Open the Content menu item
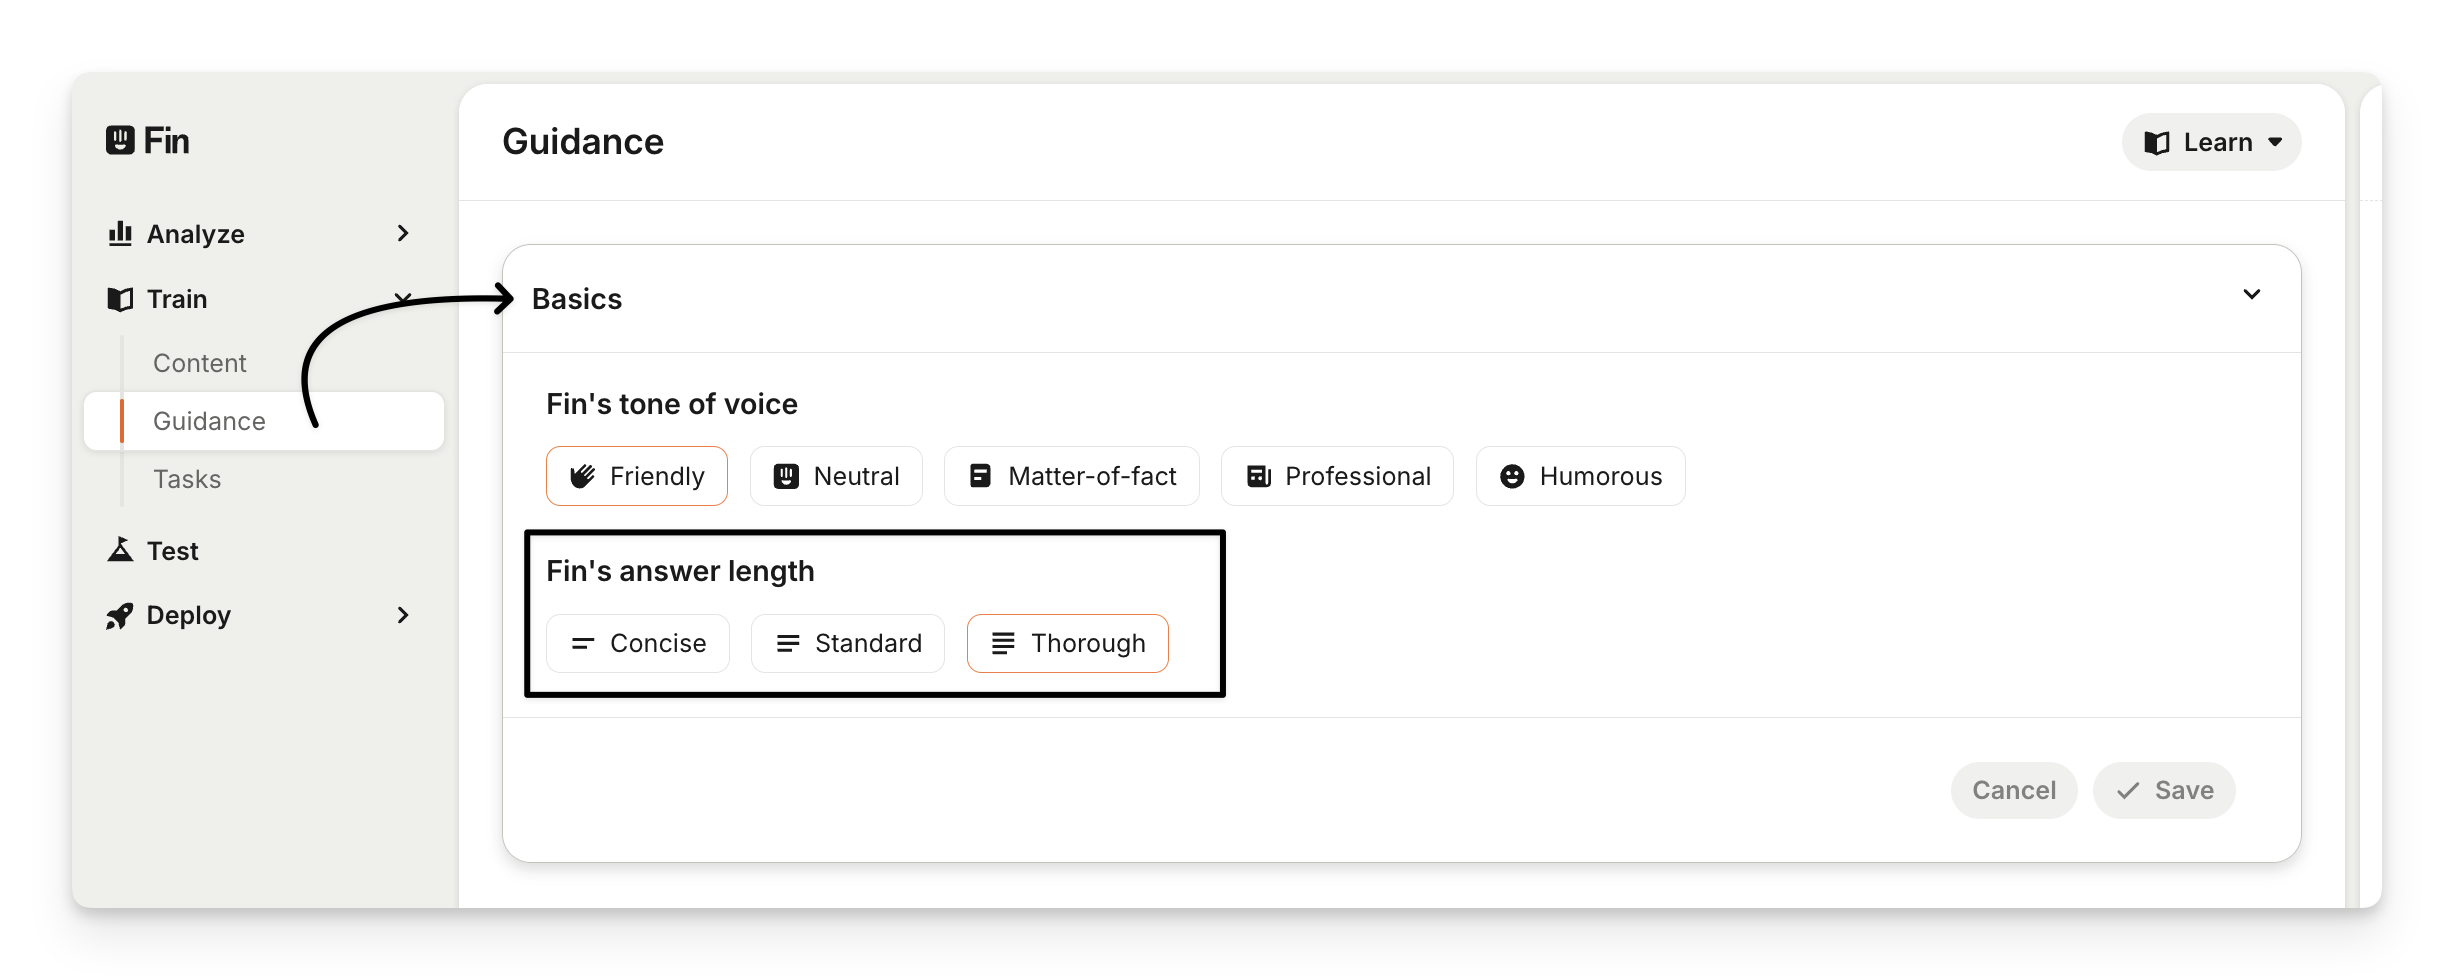The width and height of the screenshot is (2454, 980). click(x=199, y=363)
